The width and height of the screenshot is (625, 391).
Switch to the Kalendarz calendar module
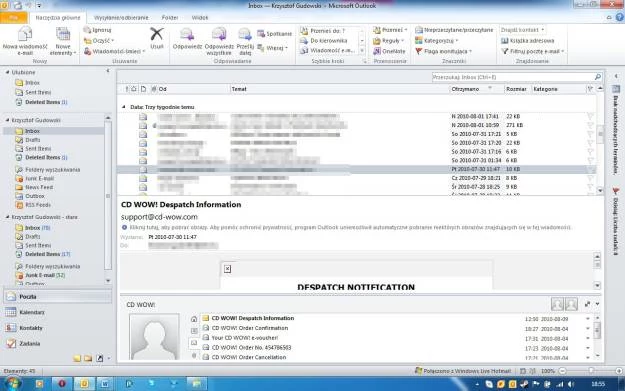(x=57, y=312)
